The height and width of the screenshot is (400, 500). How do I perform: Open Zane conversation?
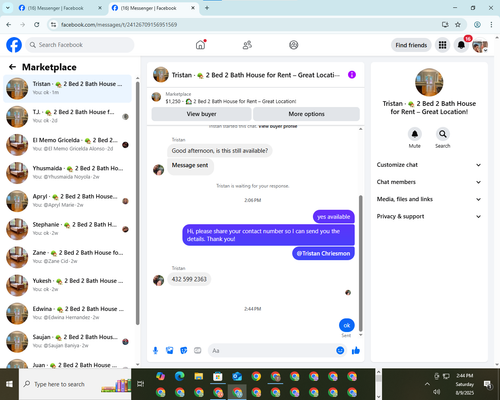click(x=67, y=257)
